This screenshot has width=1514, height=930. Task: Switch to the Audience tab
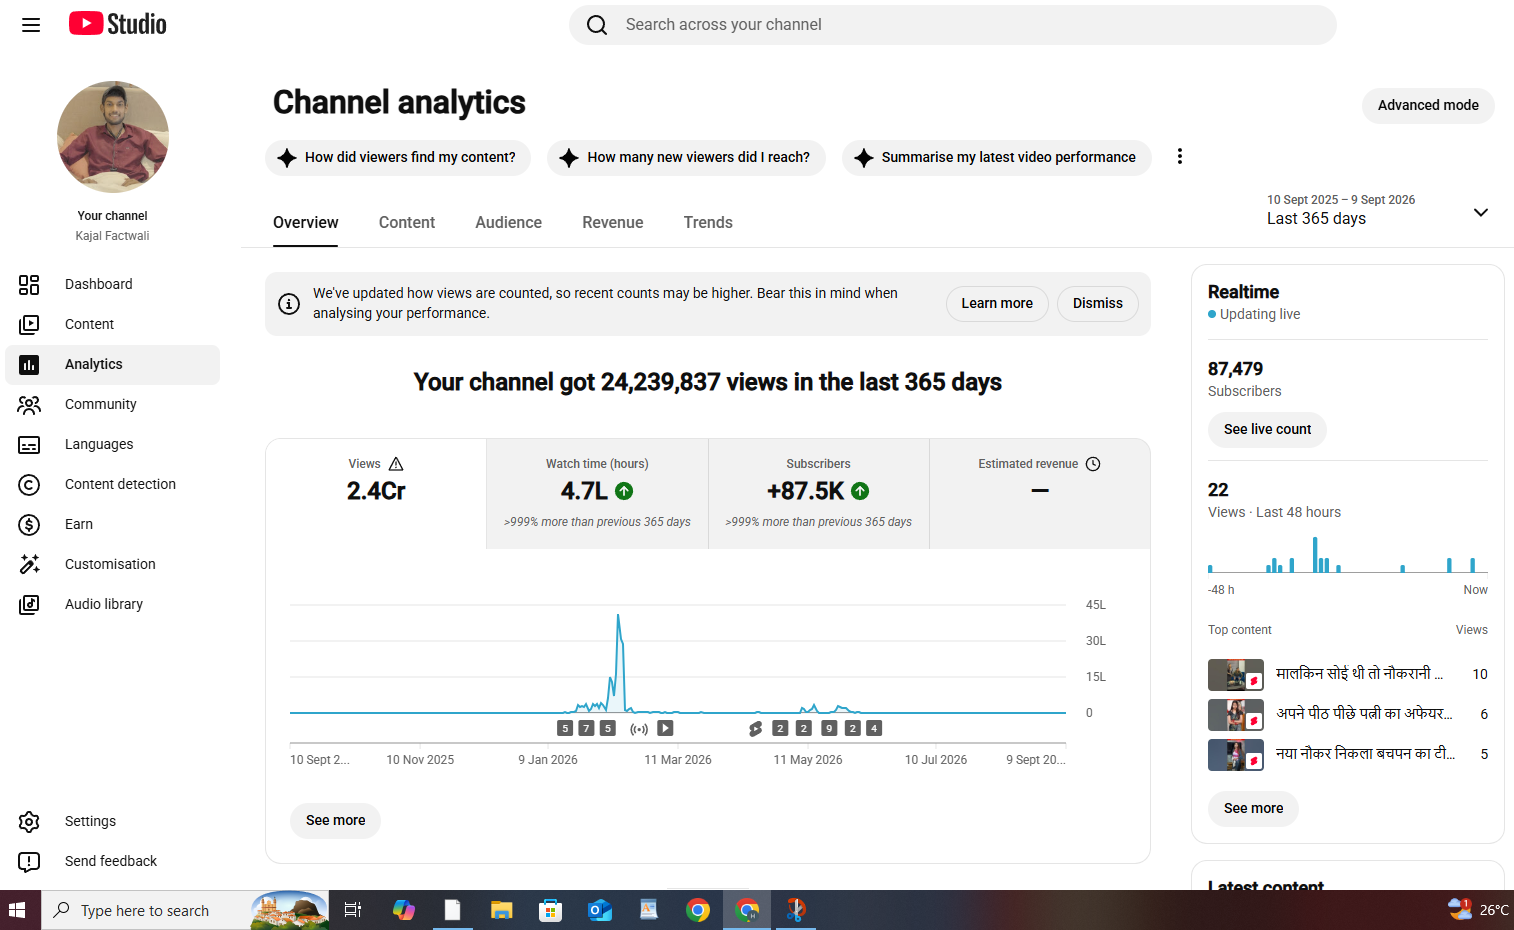pyautogui.click(x=508, y=222)
